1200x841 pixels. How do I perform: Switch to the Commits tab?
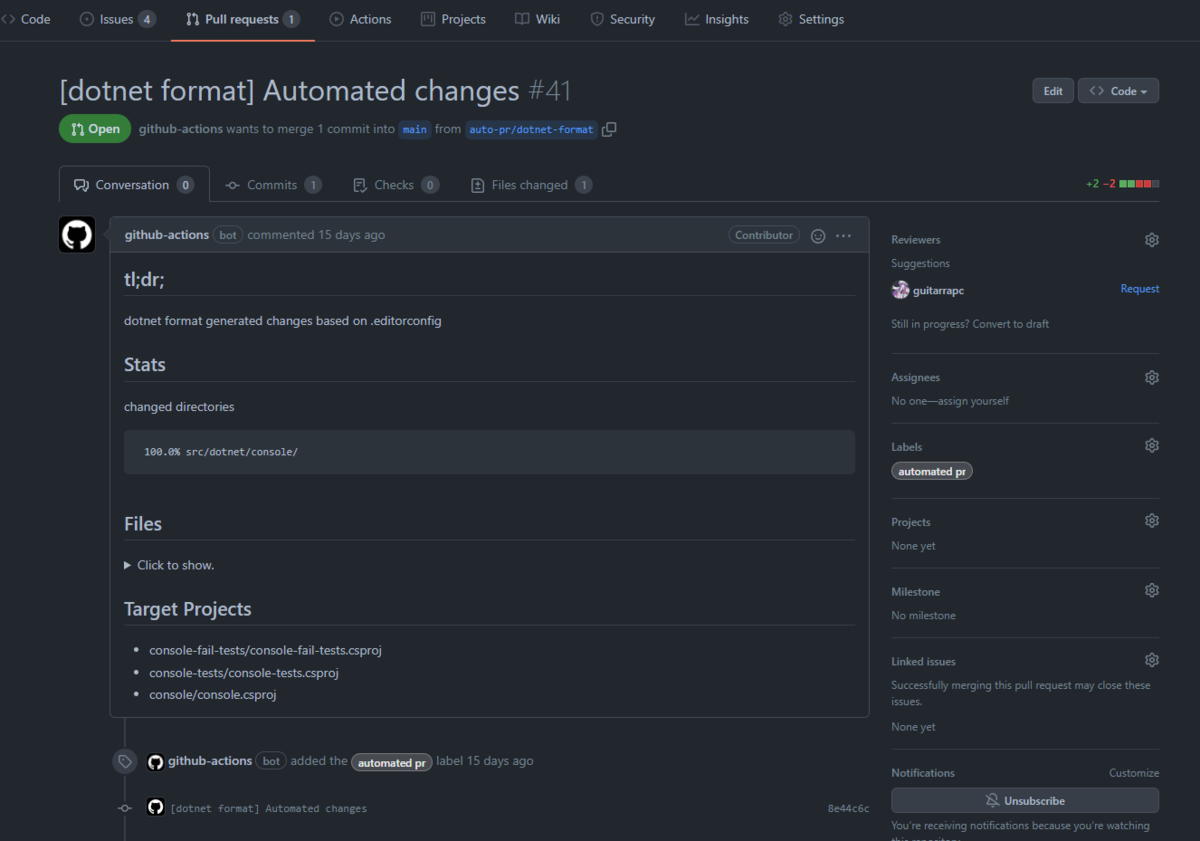click(x=273, y=185)
